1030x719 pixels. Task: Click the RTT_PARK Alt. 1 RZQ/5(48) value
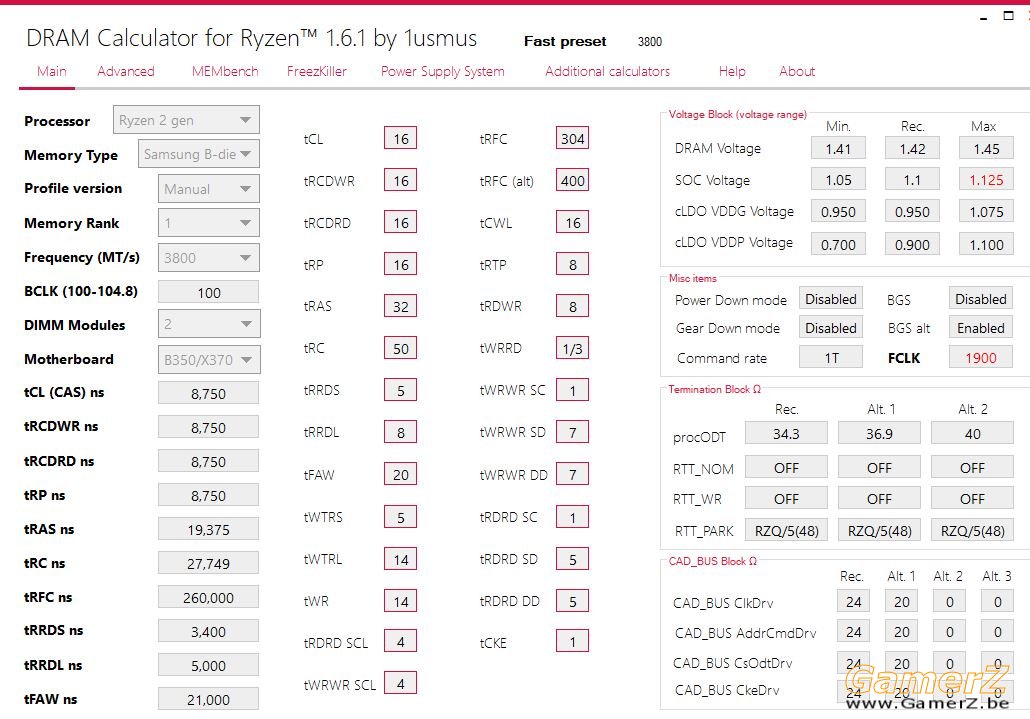(879, 531)
